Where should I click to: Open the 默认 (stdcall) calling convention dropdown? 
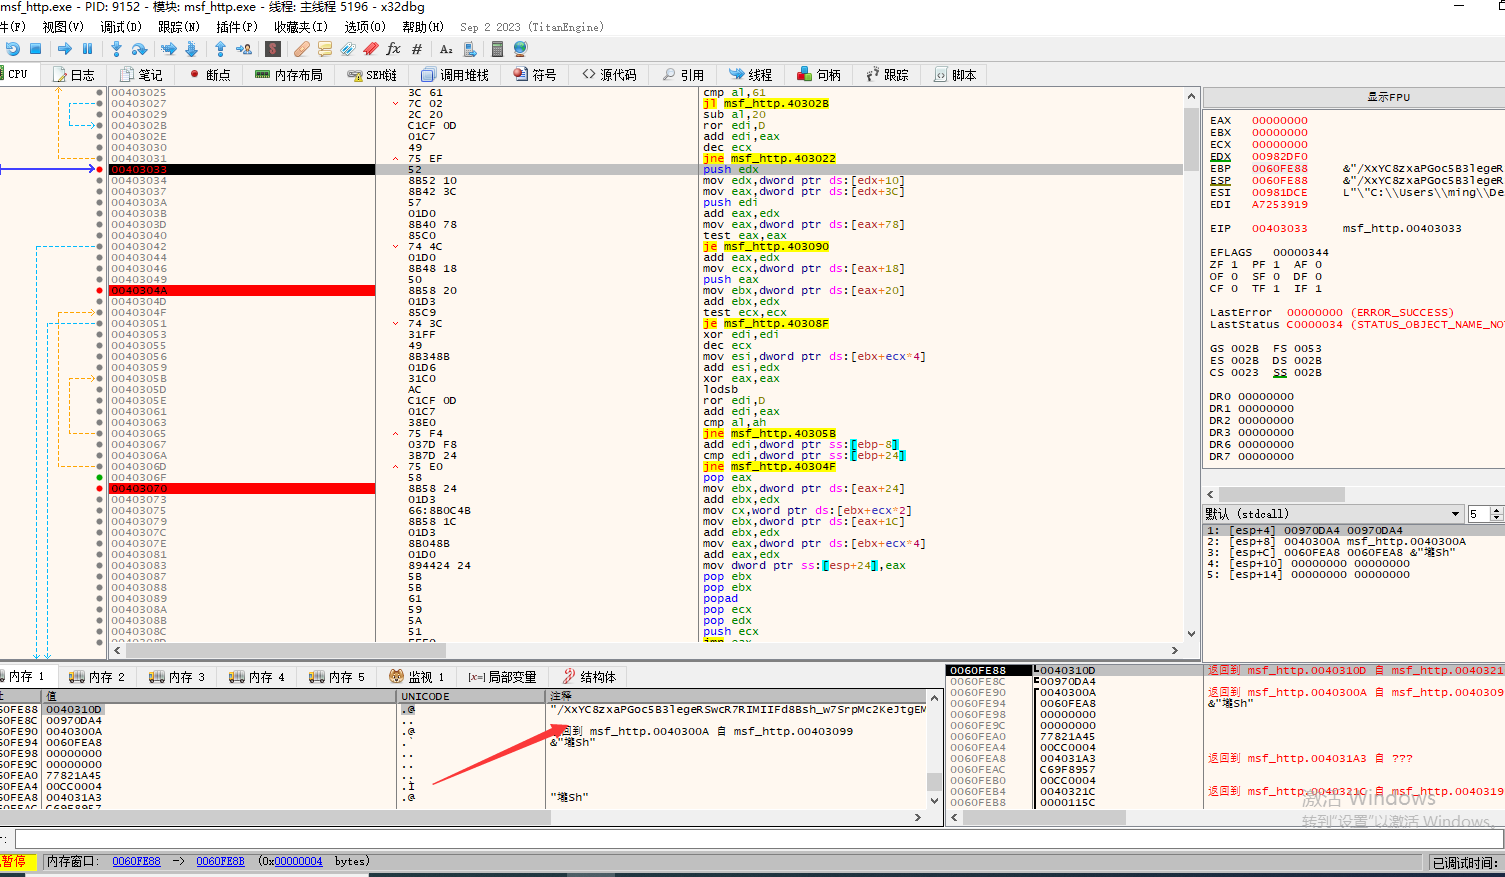pos(1334,514)
